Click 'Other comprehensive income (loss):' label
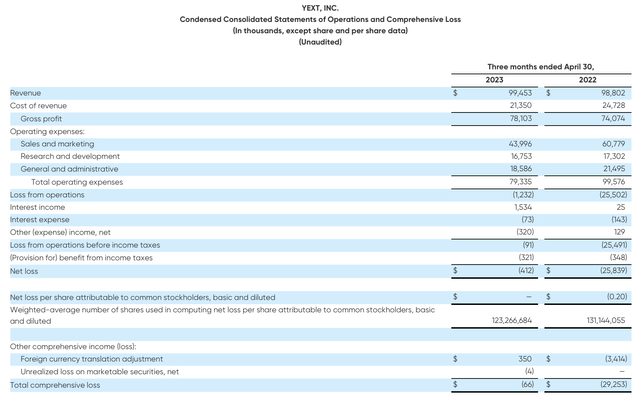This screenshot has height=399, width=640. click(x=73, y=347)
